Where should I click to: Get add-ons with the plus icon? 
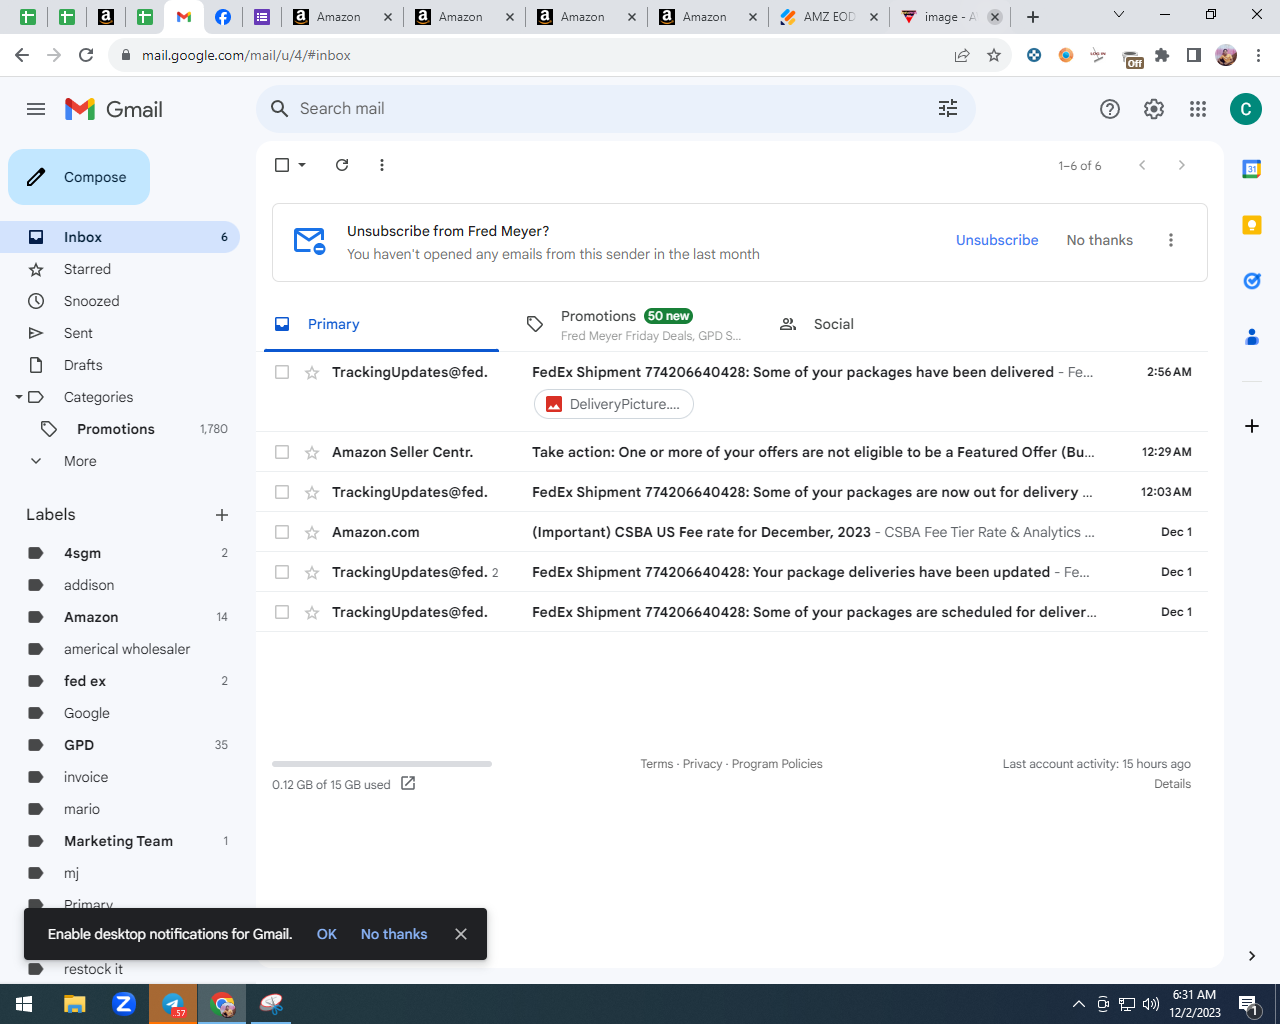coord(1252,426)
